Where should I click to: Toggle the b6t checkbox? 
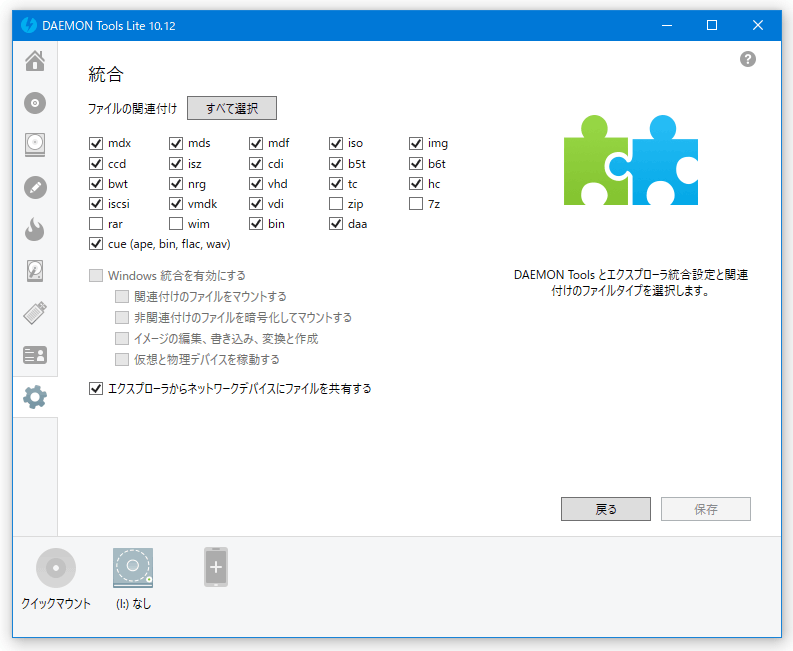click(x=416, y=164)
